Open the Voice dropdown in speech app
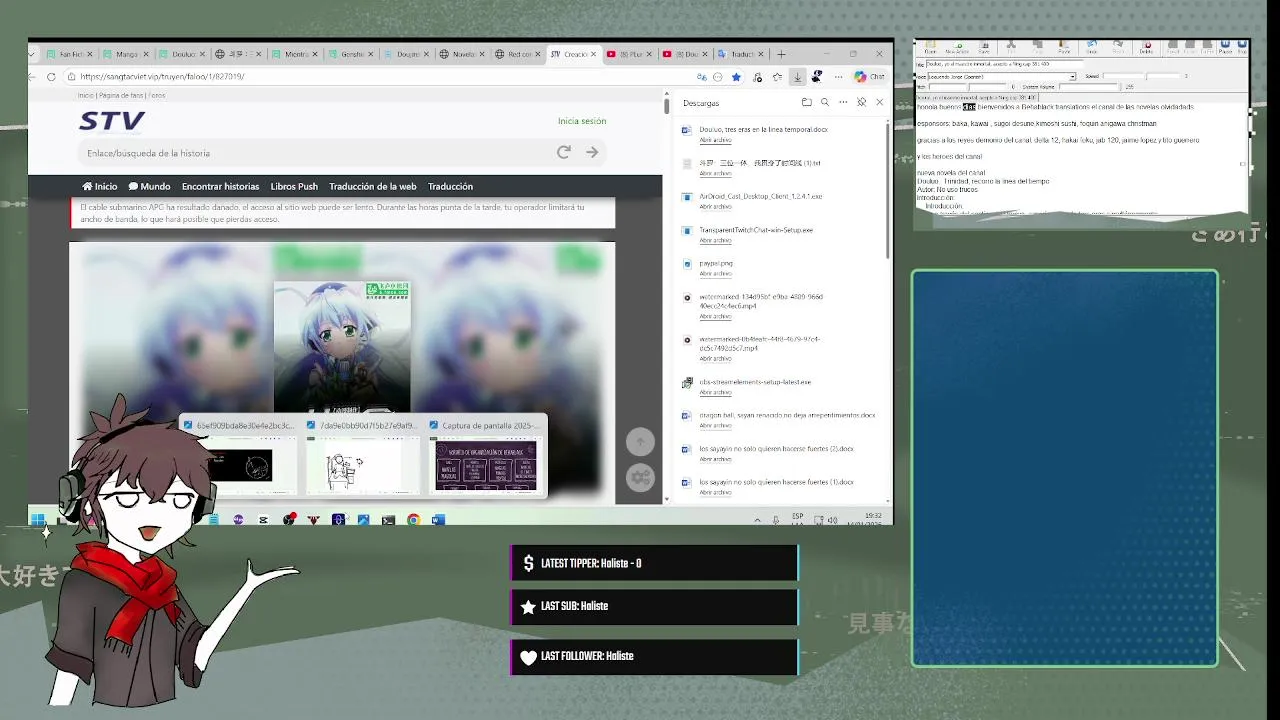 pos(1072,77)
